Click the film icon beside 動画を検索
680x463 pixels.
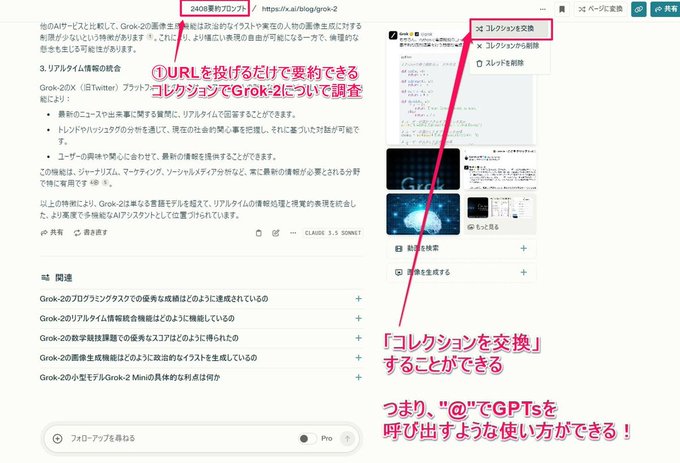point(399,249)
